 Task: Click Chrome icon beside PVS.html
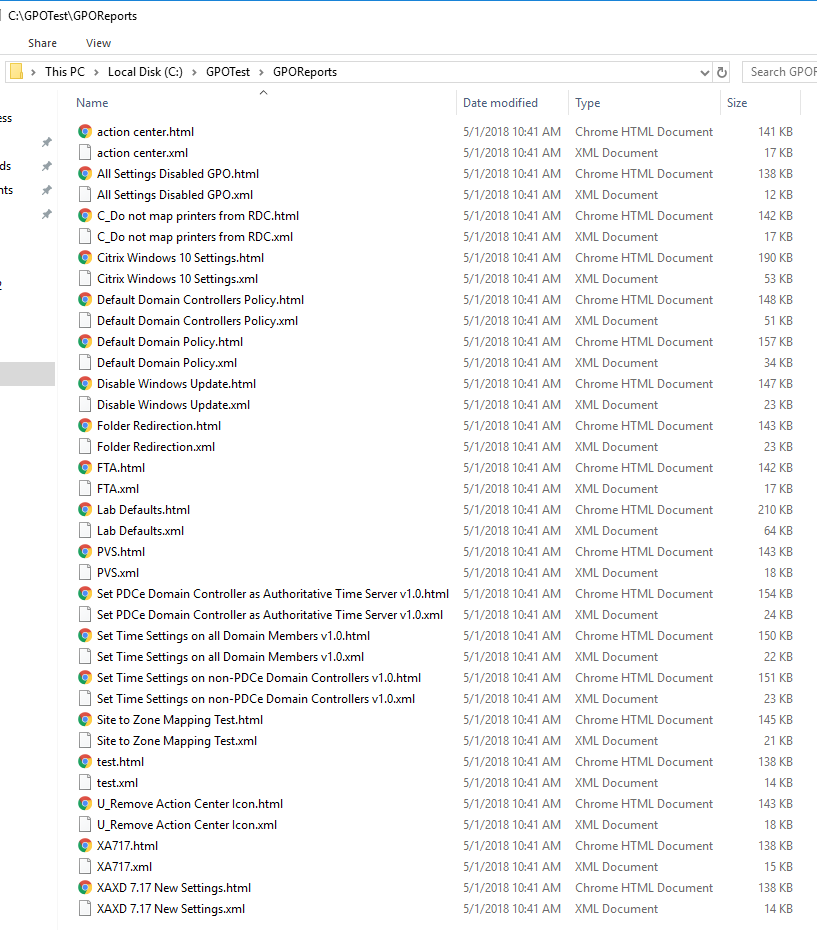pyautogui.click(x=85, y=552)
